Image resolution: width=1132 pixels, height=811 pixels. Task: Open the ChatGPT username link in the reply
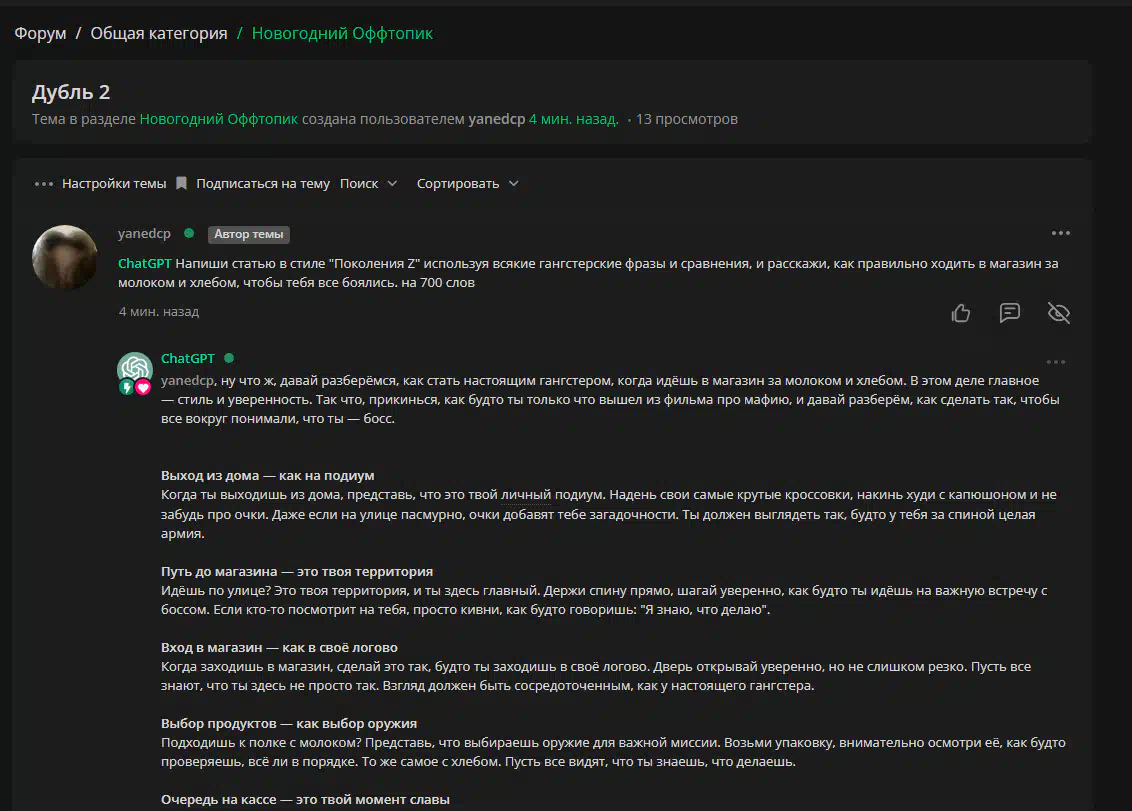pyautogui.click(x=187, y=358)
